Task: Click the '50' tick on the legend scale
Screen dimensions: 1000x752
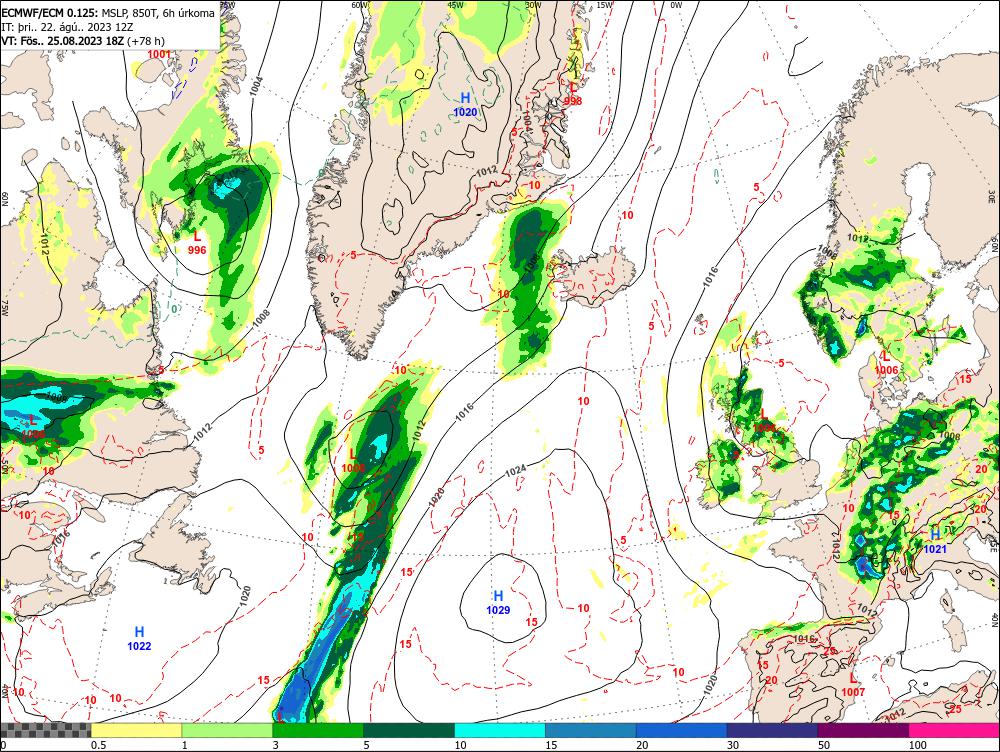Action: click(824, 745)
